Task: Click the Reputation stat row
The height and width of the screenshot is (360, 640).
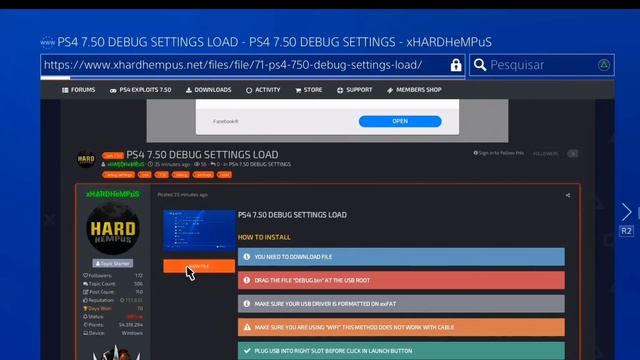Action: (x=113, y=300)
